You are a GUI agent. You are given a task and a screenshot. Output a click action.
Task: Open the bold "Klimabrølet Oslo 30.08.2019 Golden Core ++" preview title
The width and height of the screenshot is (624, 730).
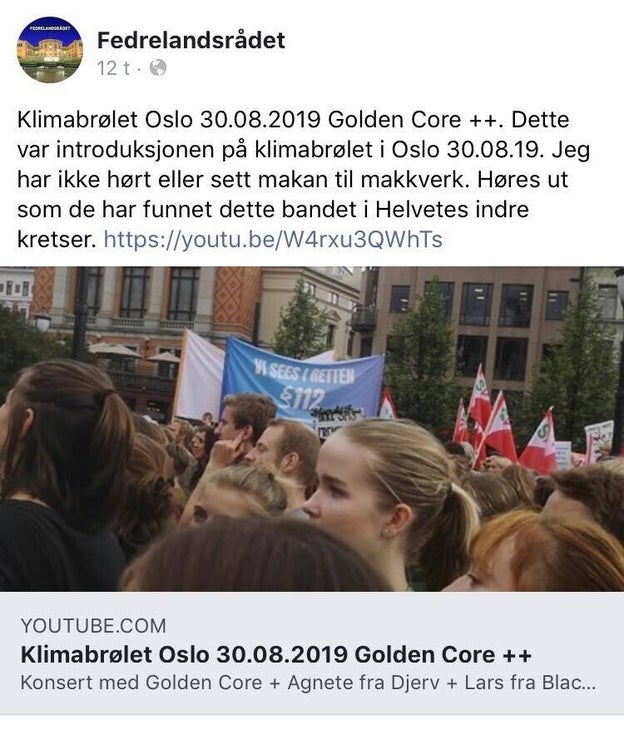click(276, 655)
